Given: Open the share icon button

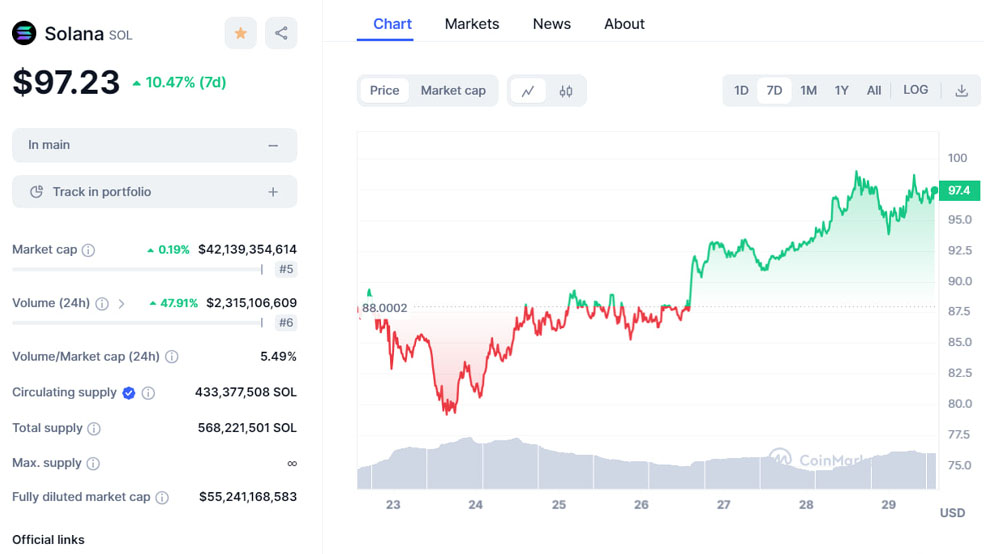Looking at the screenshot, I should (x=281, y=33).
